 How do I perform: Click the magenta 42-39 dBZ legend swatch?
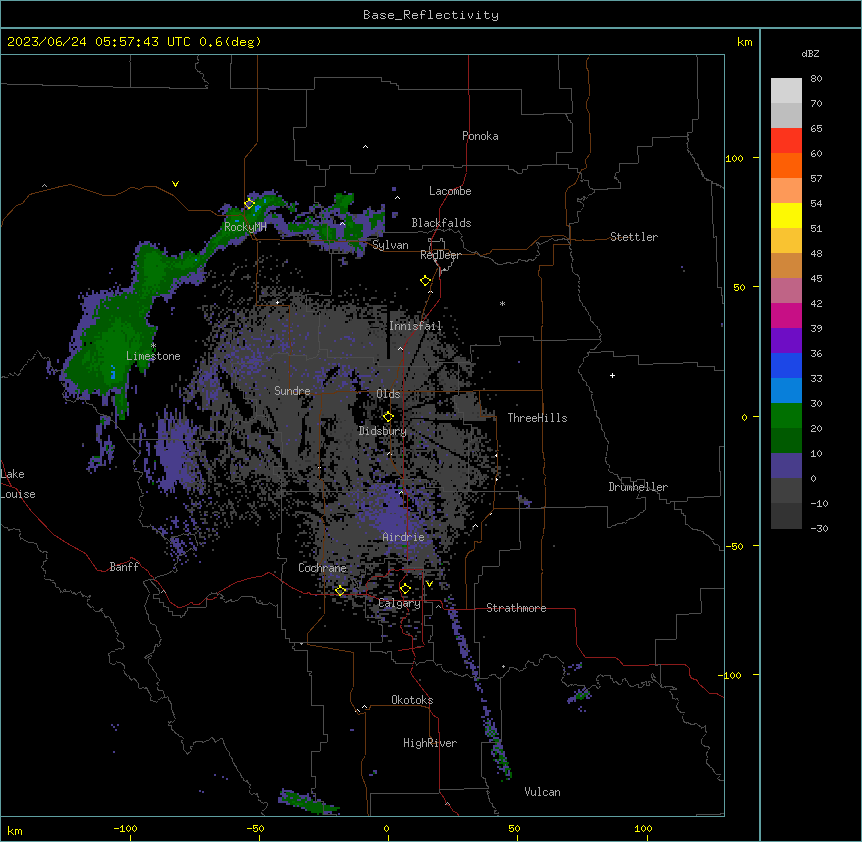click(x=786, y=316)
